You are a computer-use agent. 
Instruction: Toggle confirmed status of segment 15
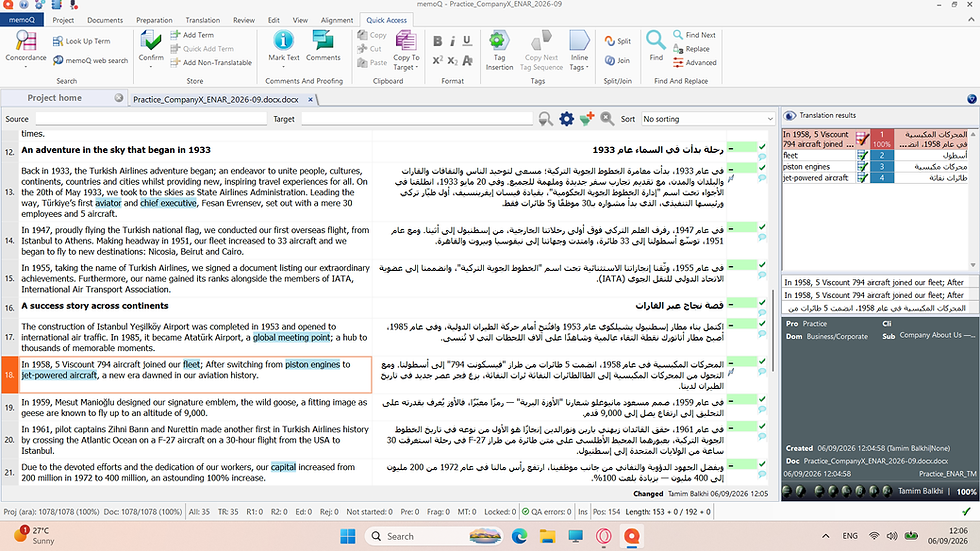coord(762,265)
